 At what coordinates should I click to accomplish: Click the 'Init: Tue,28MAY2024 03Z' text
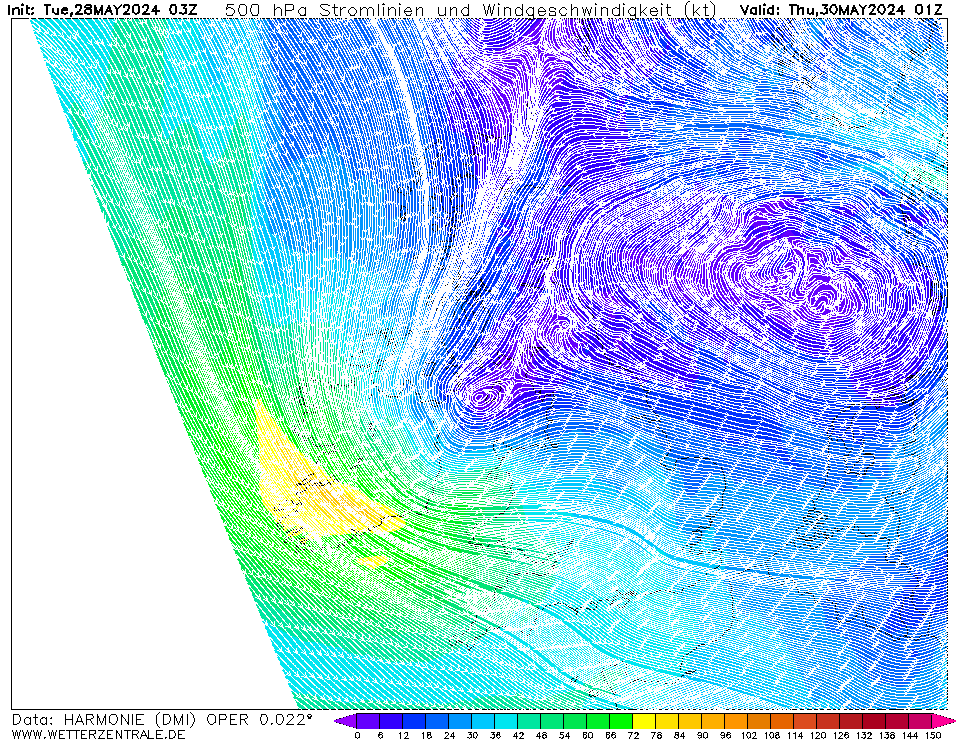(102, 9)
